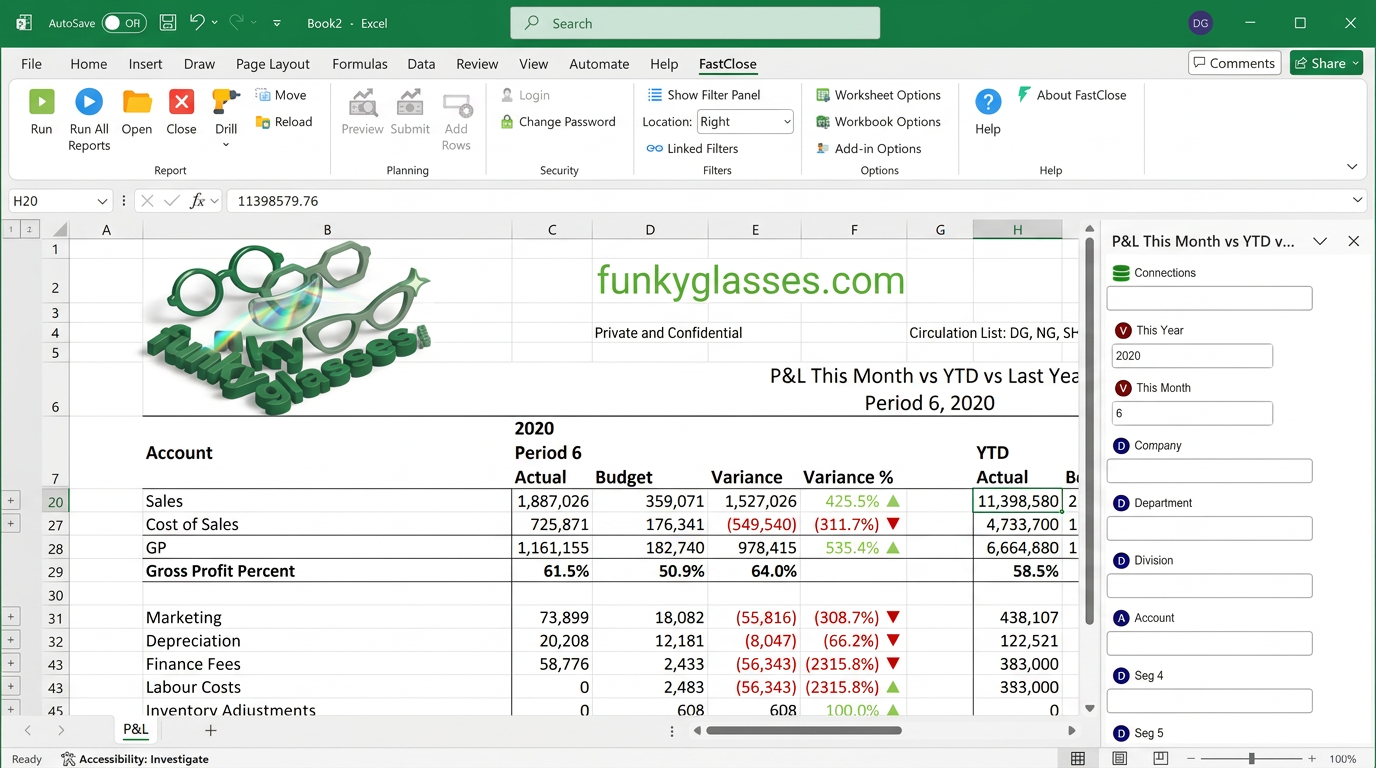
Task: Click the Comments button
Action: coord(1234,63)
